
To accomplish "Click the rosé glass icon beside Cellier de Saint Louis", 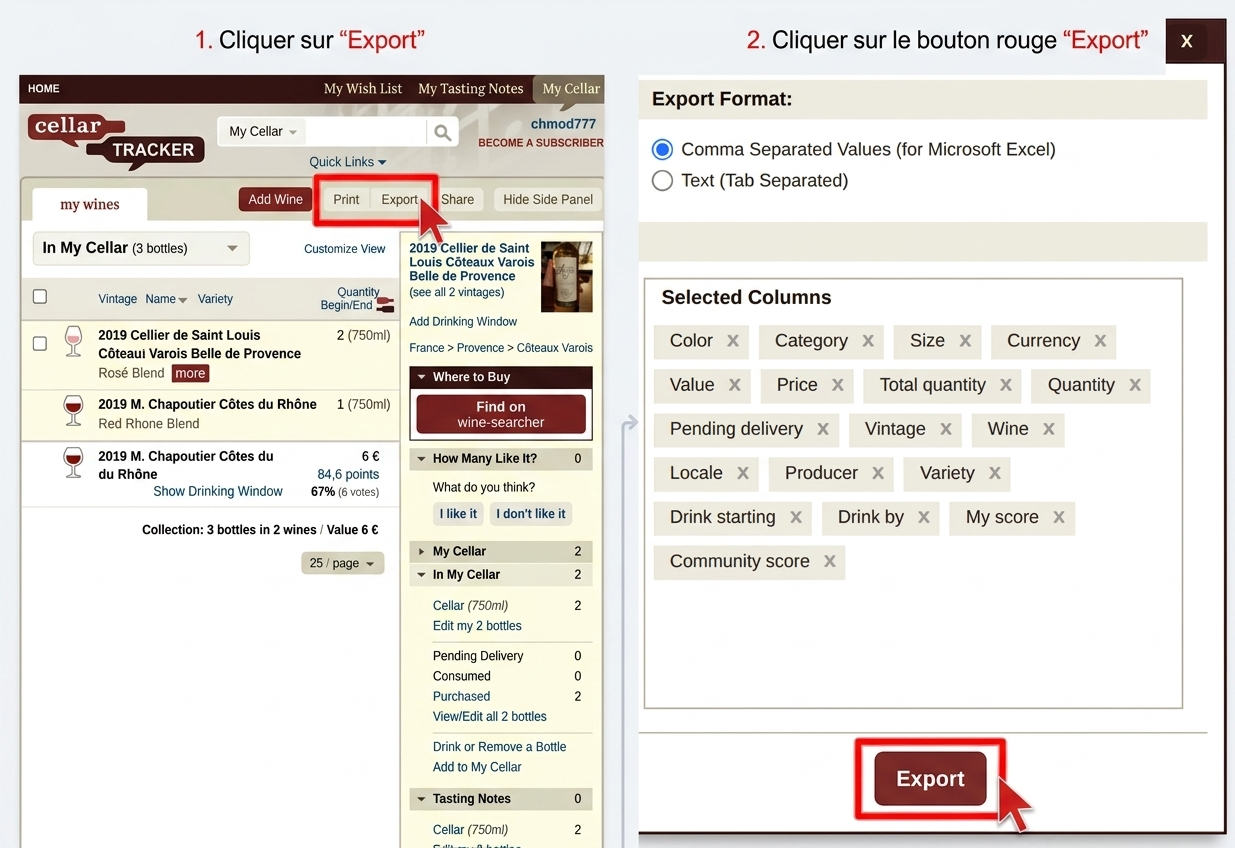I will coord(73,342).
